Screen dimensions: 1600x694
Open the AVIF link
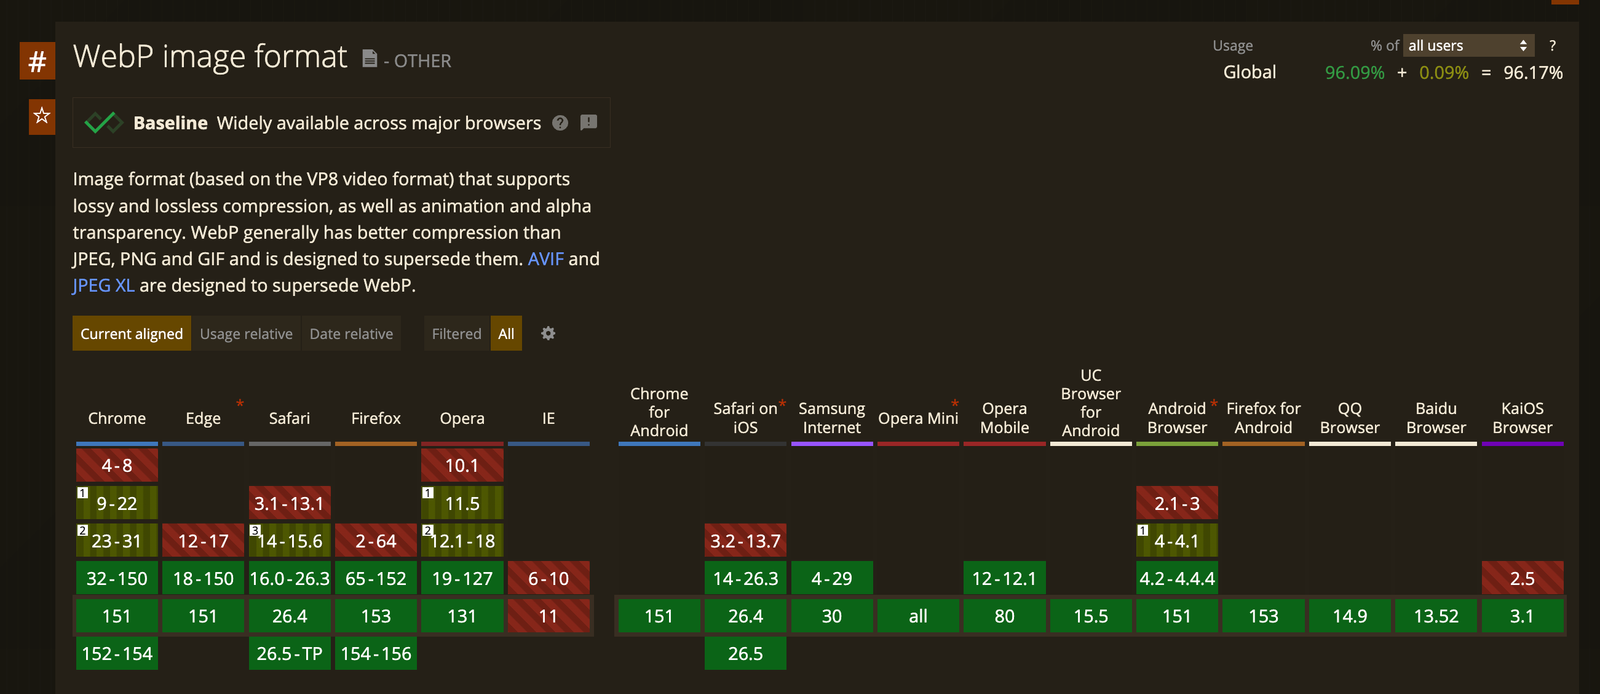click(x=546, y=259)
